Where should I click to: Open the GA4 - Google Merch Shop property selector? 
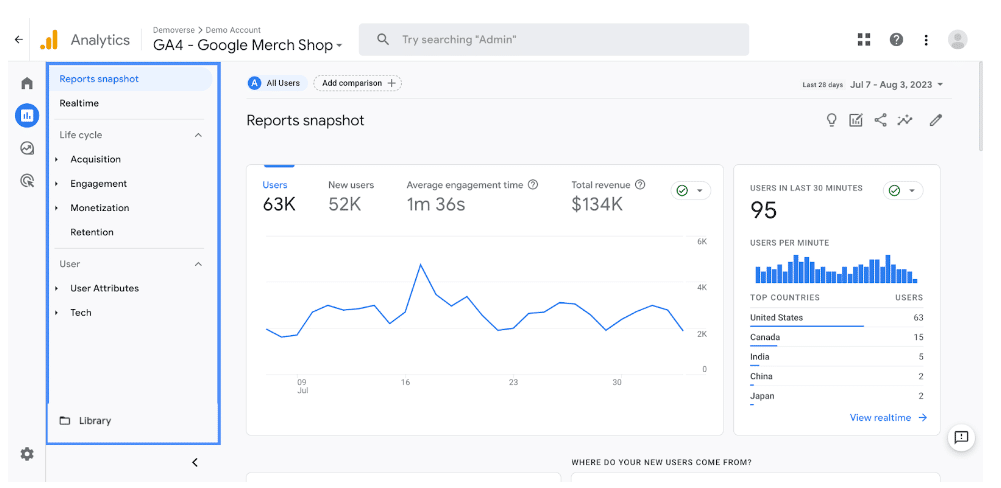tap(248, 45)
